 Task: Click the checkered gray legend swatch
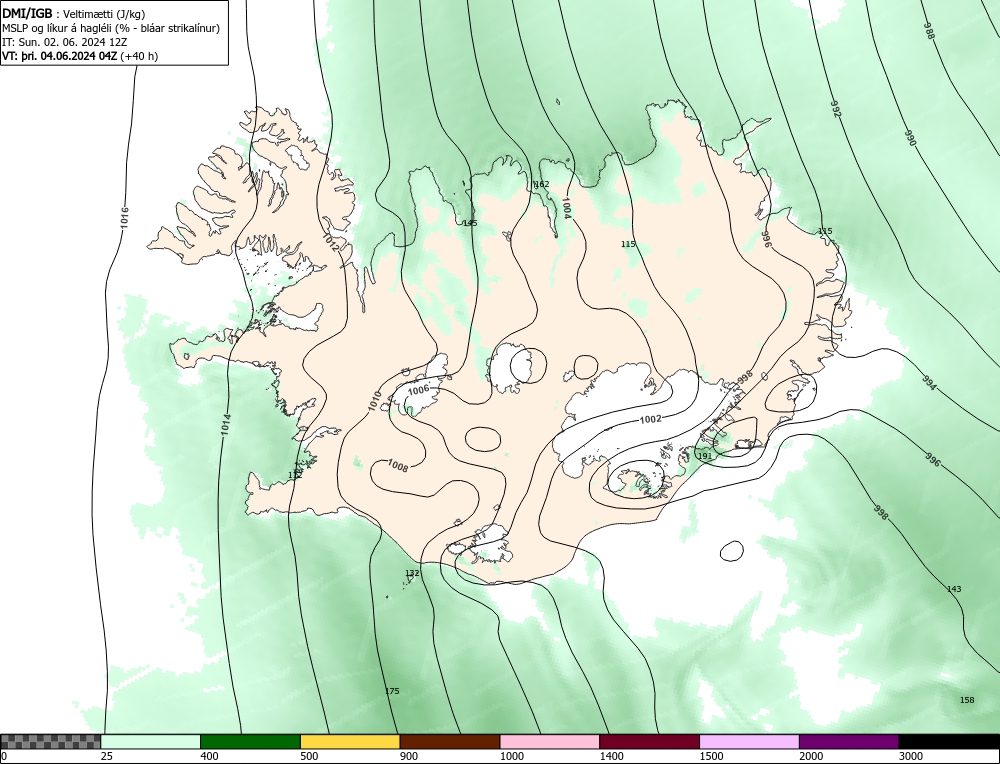tap(50, 741)
